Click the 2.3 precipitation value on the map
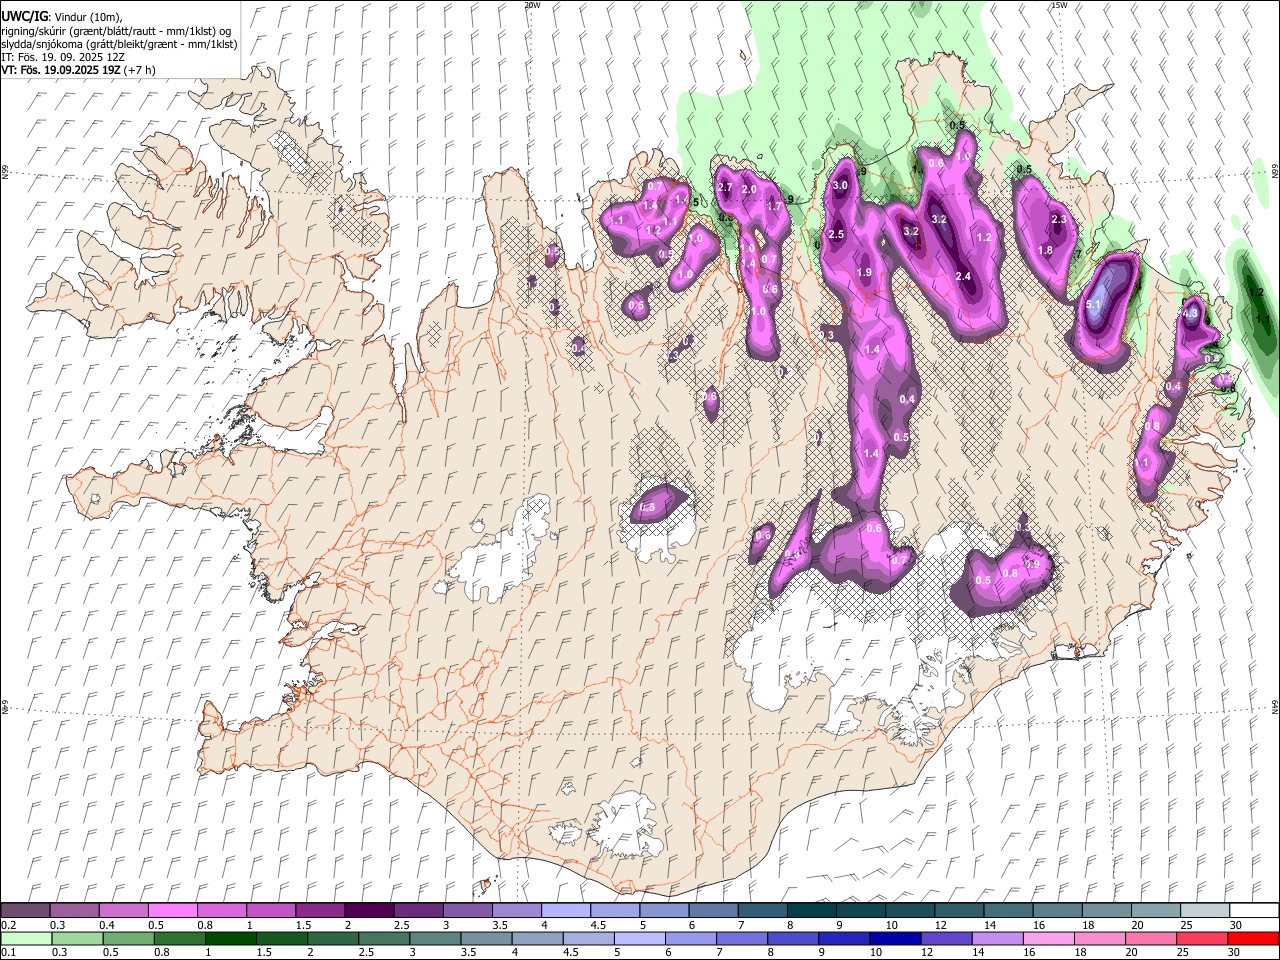 pos(1059,219)
